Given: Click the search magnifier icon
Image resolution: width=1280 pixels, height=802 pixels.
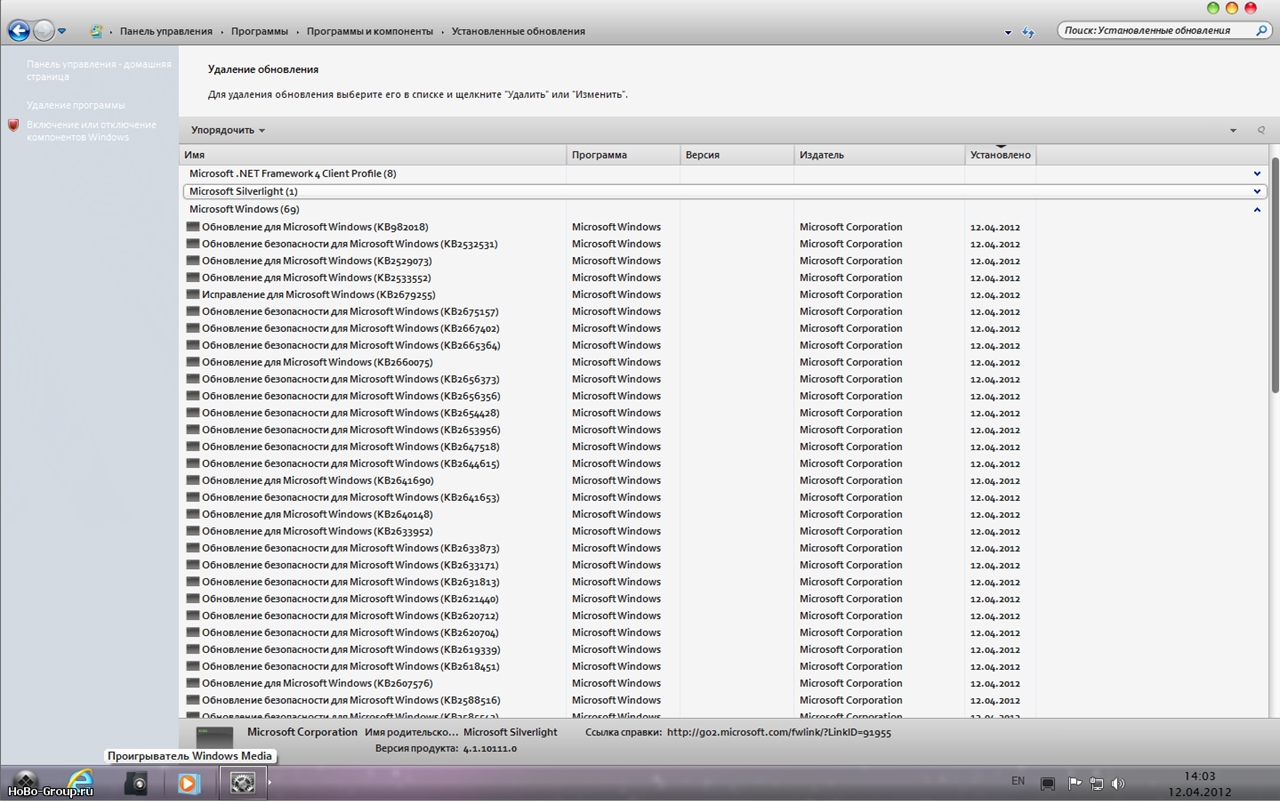Looking at the screenshot, I should point(1262,31).
